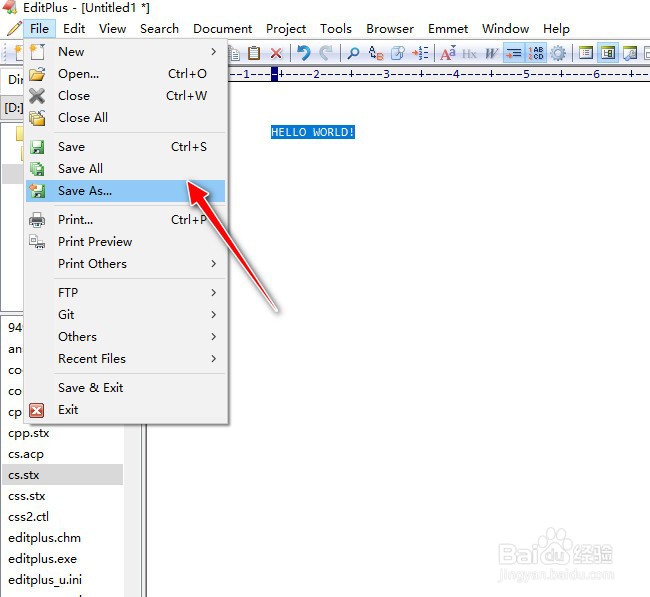
Task: Expand the Git submenu
Action: click(x=213, y=315)
